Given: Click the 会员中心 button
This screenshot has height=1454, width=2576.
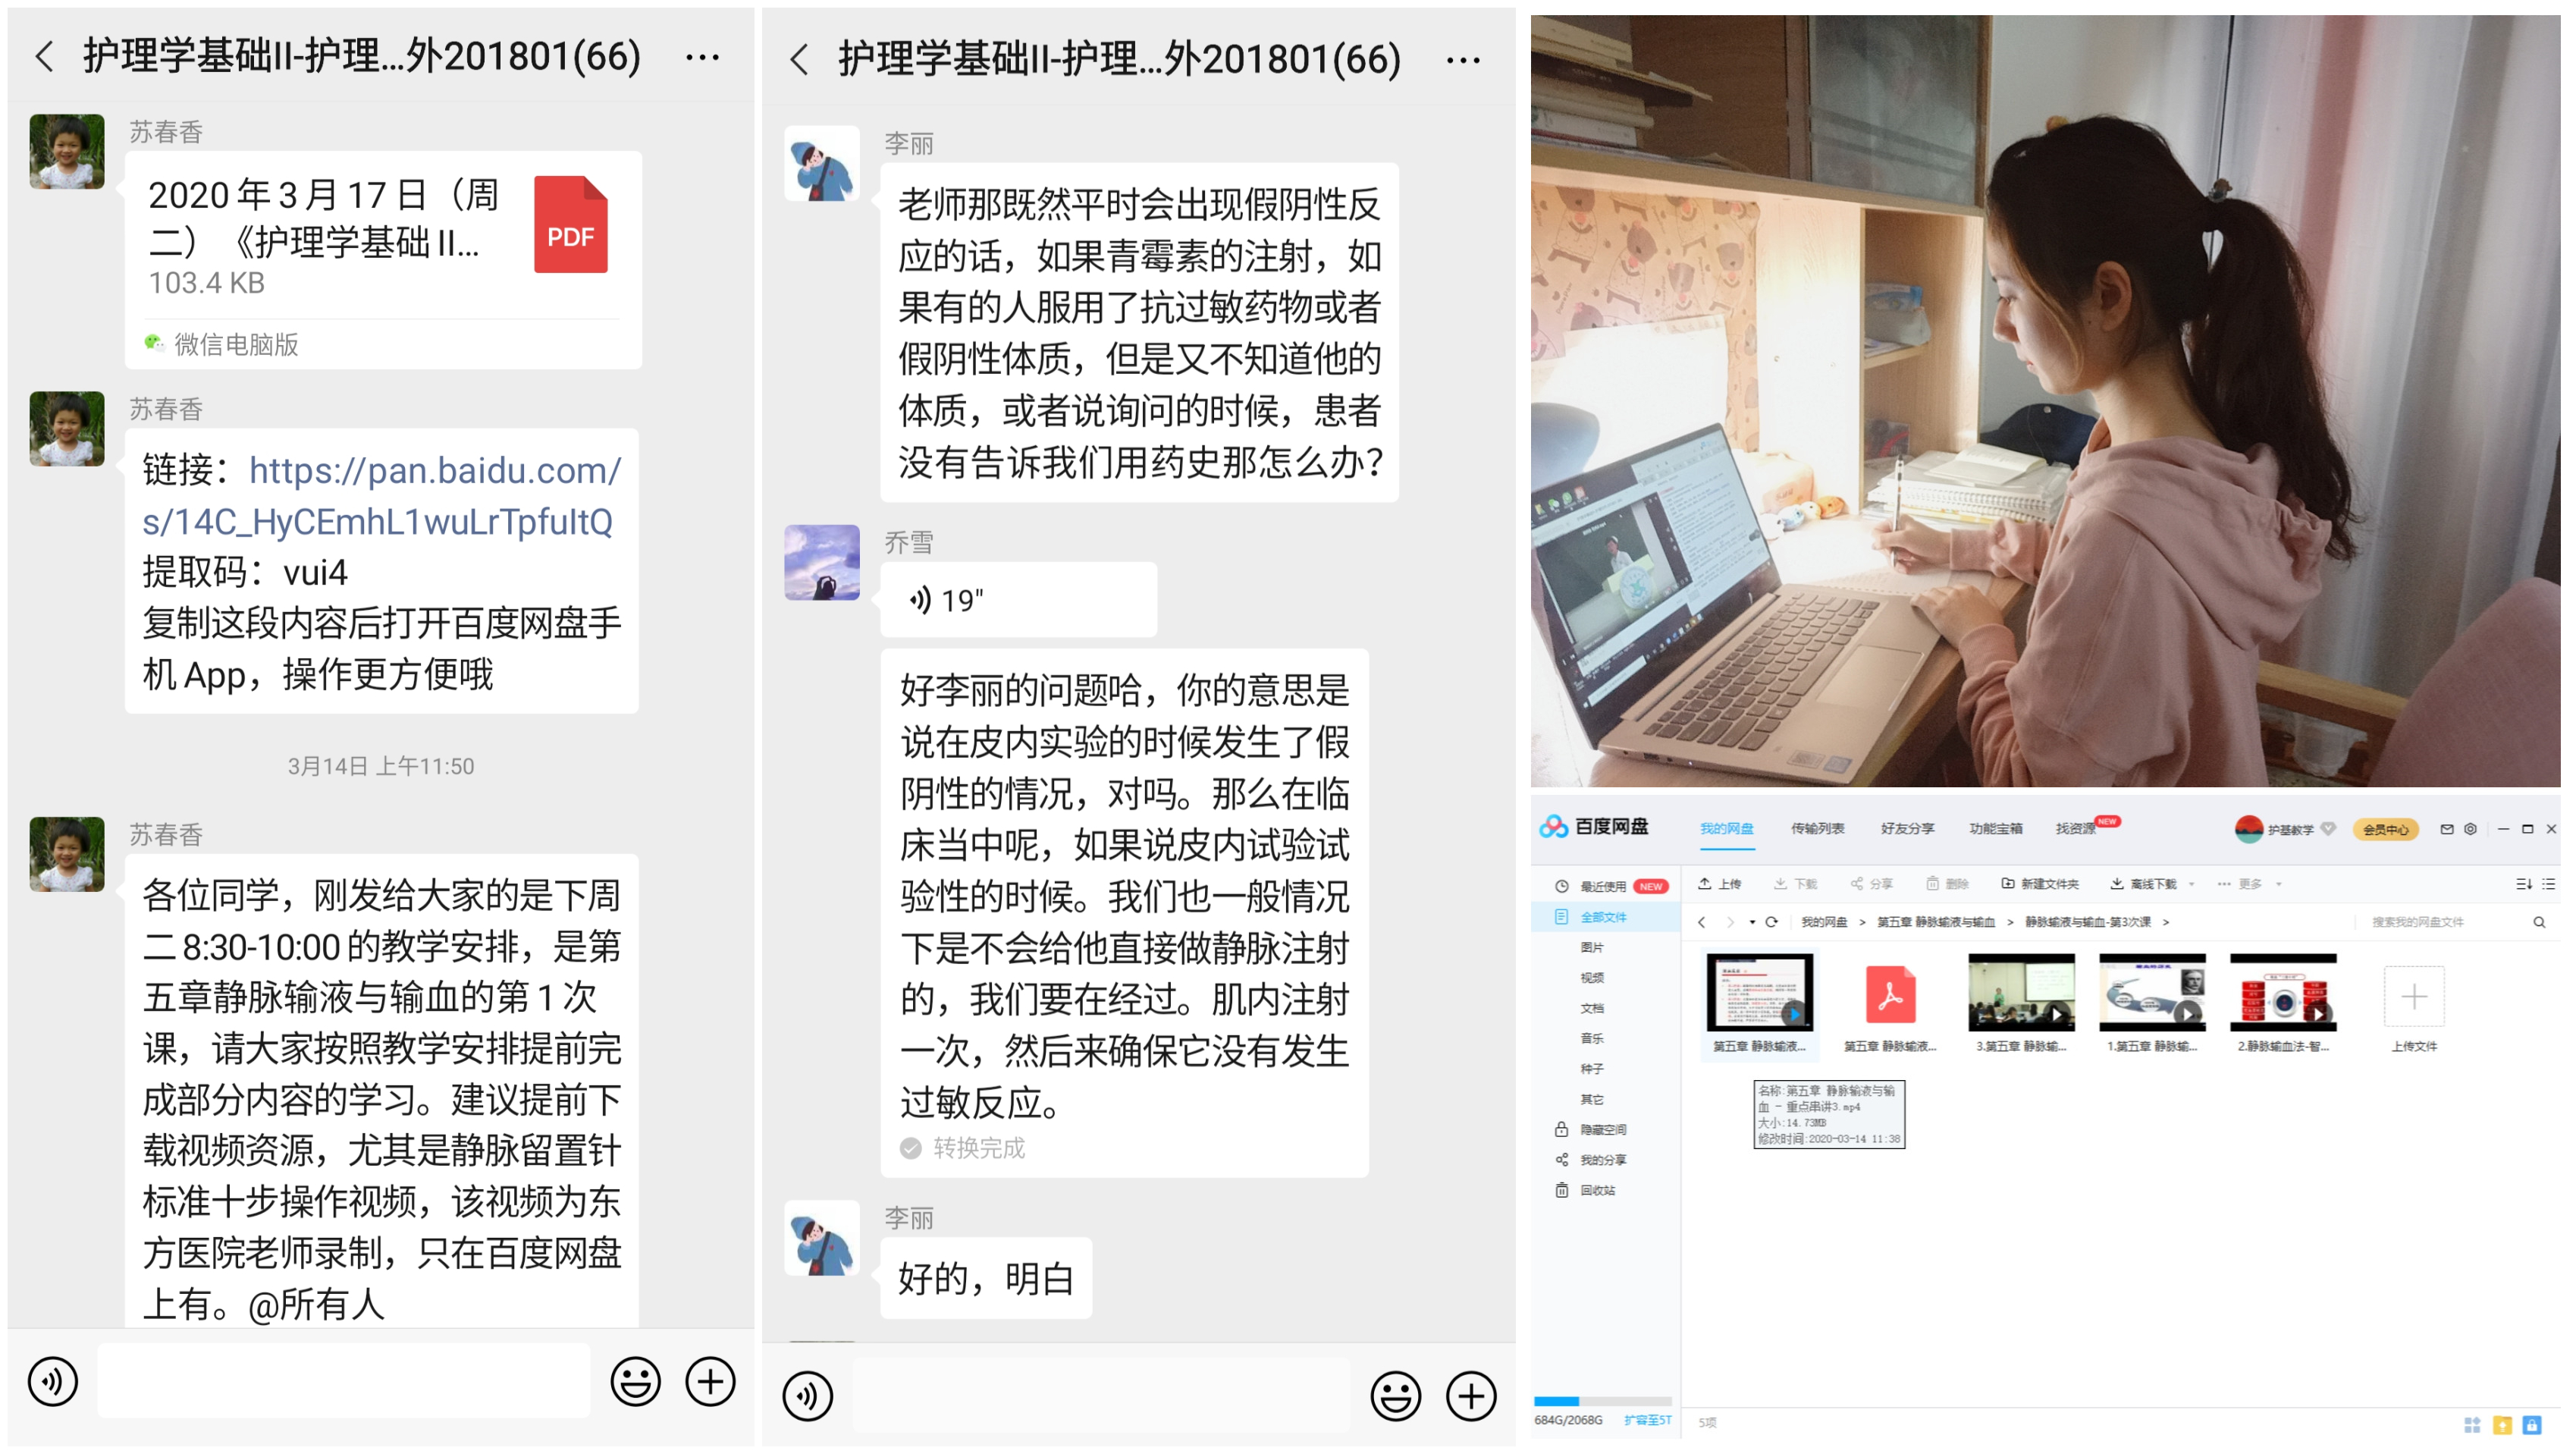Looking at the screenshot, I should (x=2385, y=829).
